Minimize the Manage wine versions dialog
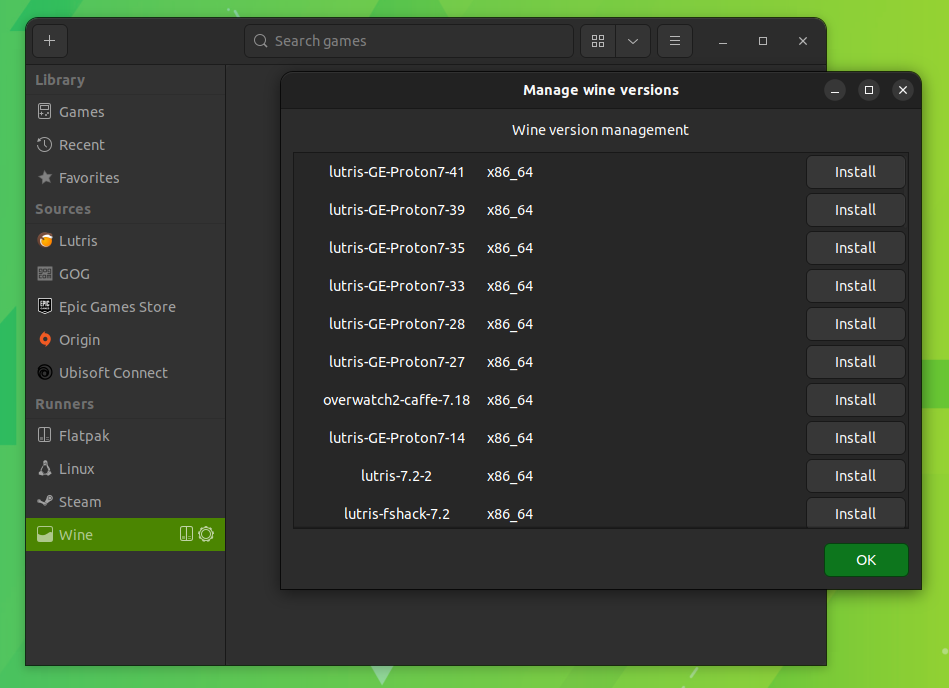 point(835,90)
